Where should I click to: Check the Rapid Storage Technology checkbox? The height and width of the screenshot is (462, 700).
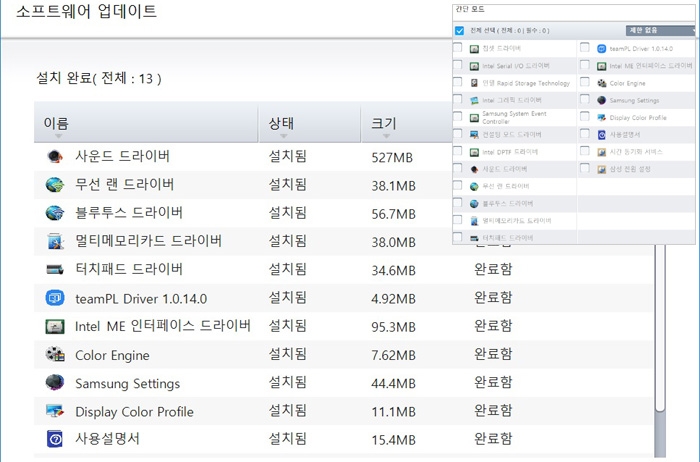(458, 82)
